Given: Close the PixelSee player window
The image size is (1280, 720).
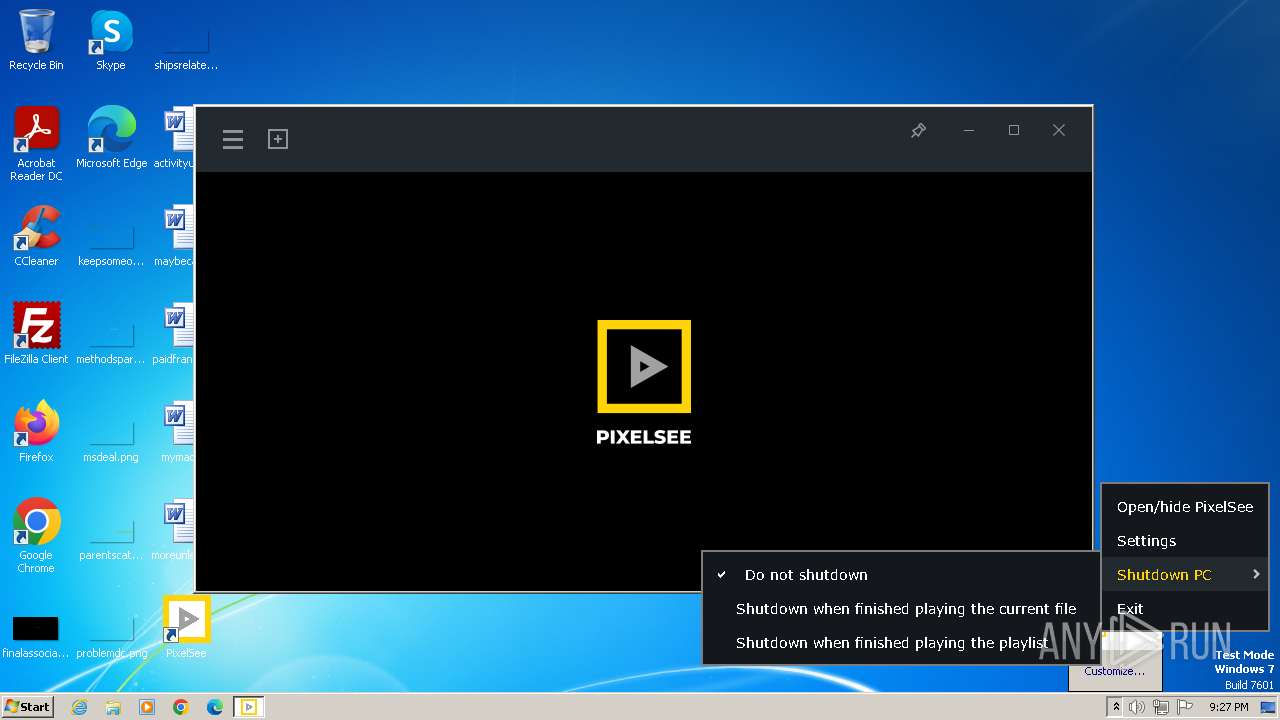Looking at the screenshot, I should (x=1059, y=130).
